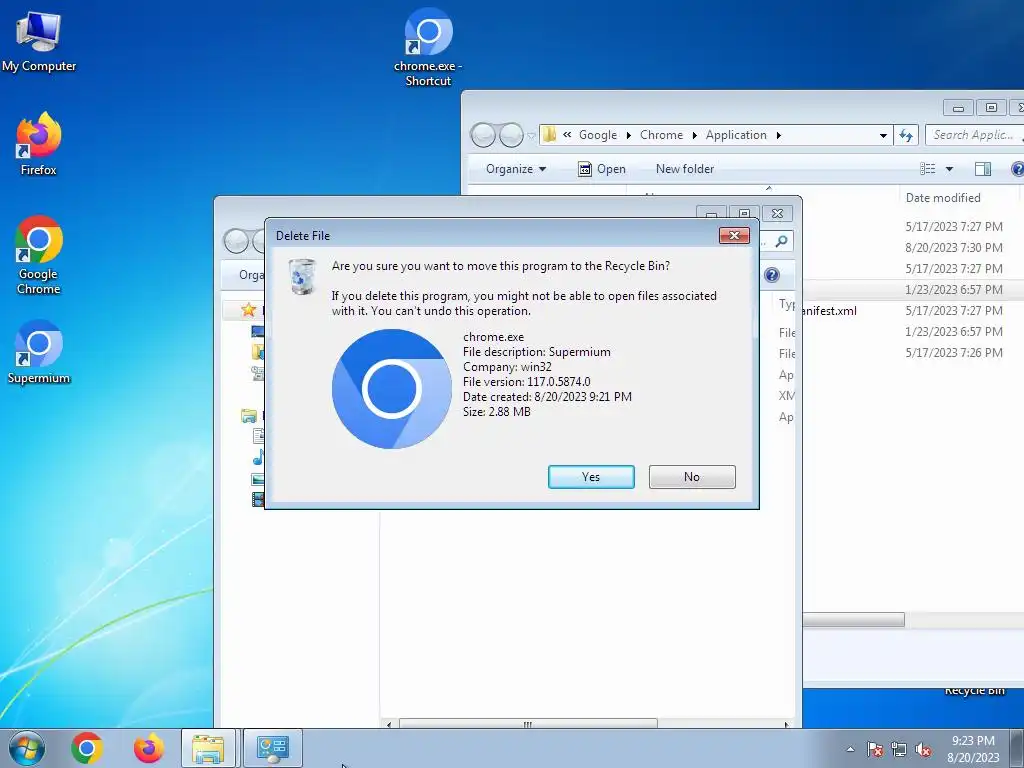Select the row dated 5/17/2023 7:26 PM
The image size is (1024, 768).
[x=913, y=353]
